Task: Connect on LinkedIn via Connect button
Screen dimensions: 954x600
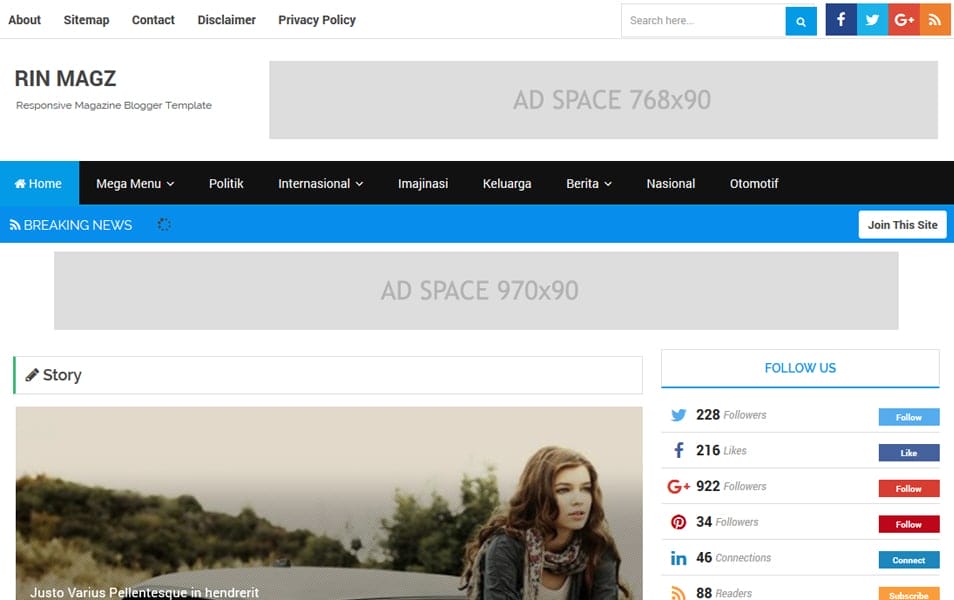Action: tap(908, 559)
